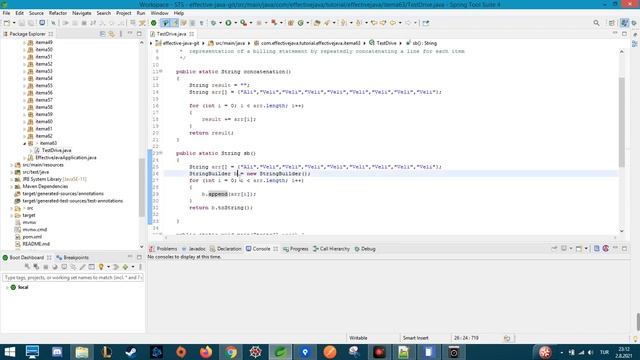Viewport: 640px width, 360px height.
Task: Open Firefox from the taskbar
Action: point(206,352)
